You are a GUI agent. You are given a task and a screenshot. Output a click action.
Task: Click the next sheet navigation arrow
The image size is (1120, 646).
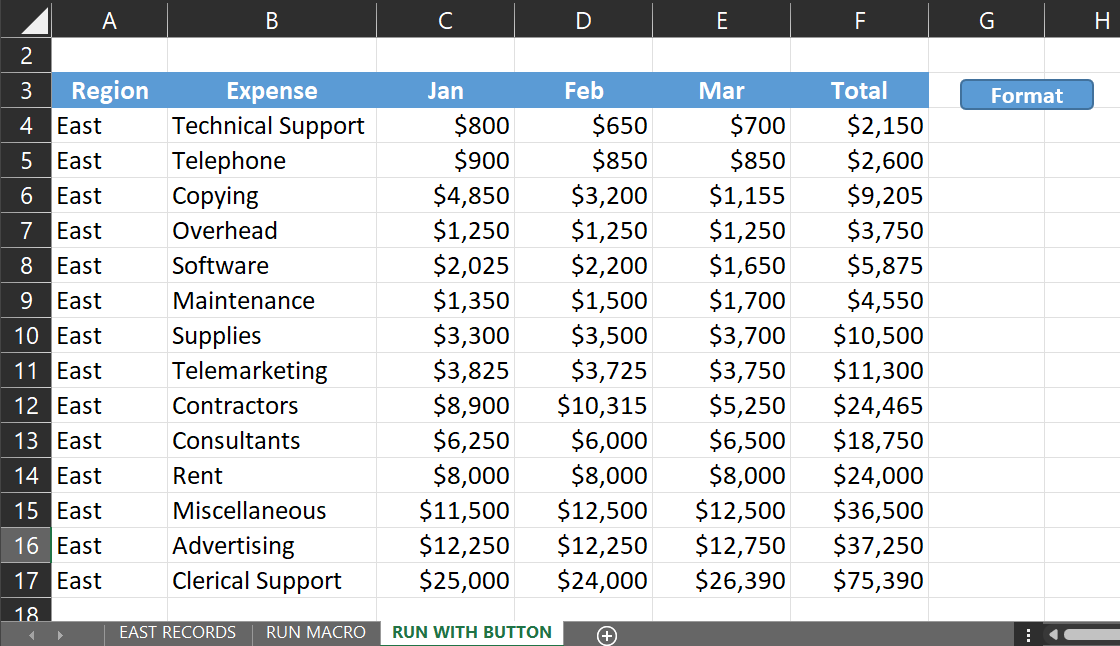[x=60, y=635]
